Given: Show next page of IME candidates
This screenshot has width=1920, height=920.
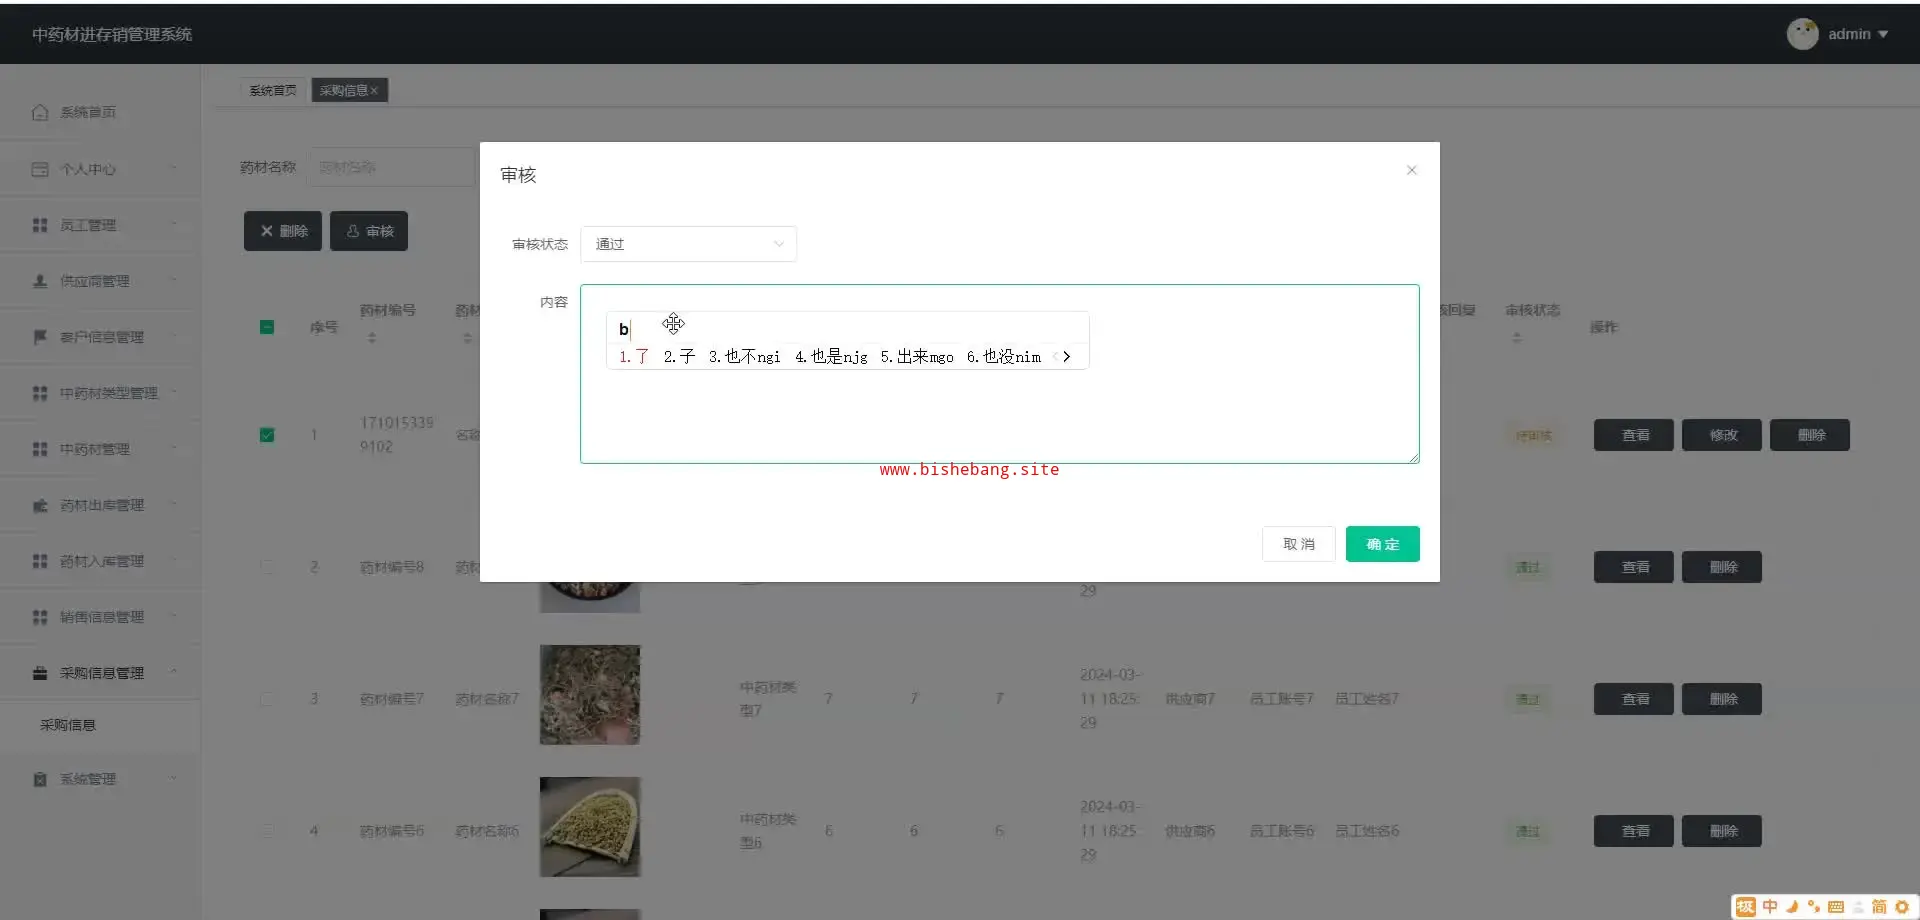Looking at the screenshot, I should coord(1067,357).
